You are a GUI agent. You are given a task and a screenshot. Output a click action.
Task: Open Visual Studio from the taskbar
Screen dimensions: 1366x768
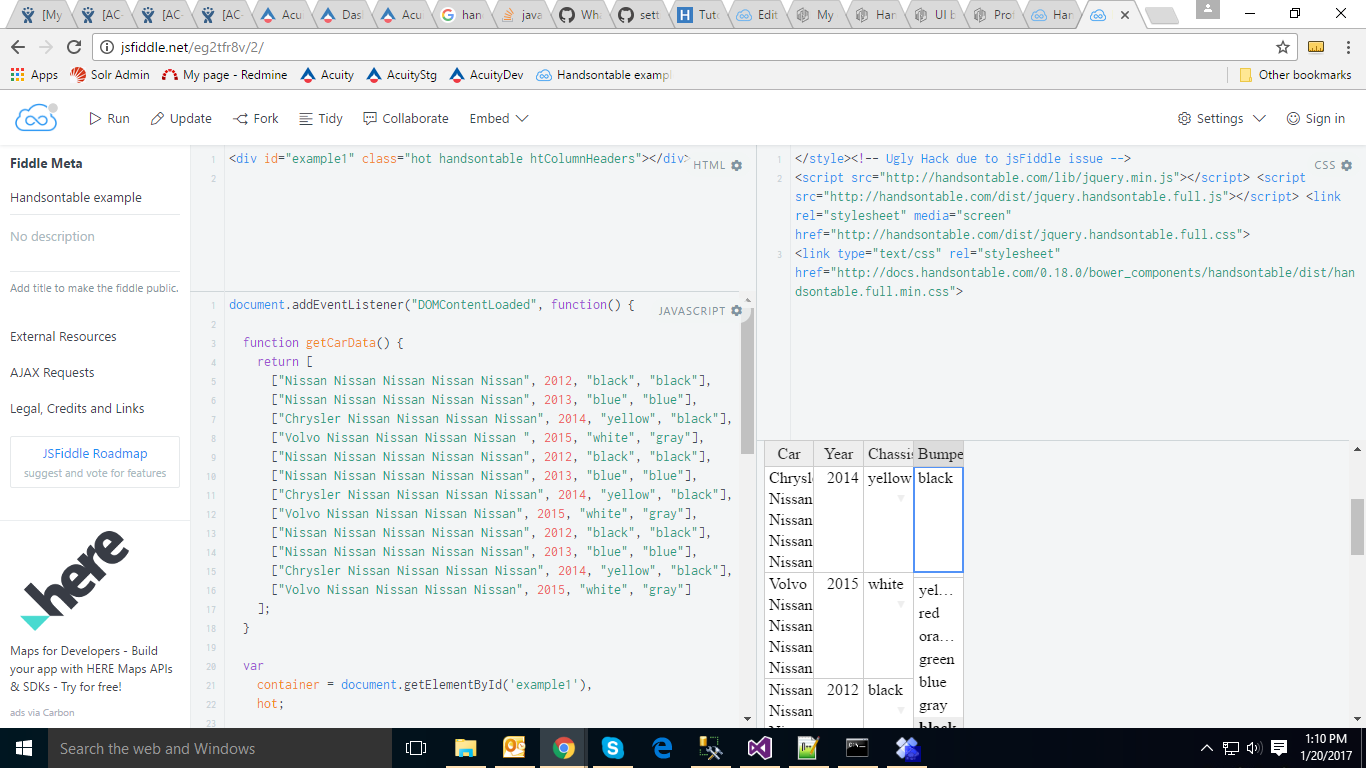tap(760, 748)
